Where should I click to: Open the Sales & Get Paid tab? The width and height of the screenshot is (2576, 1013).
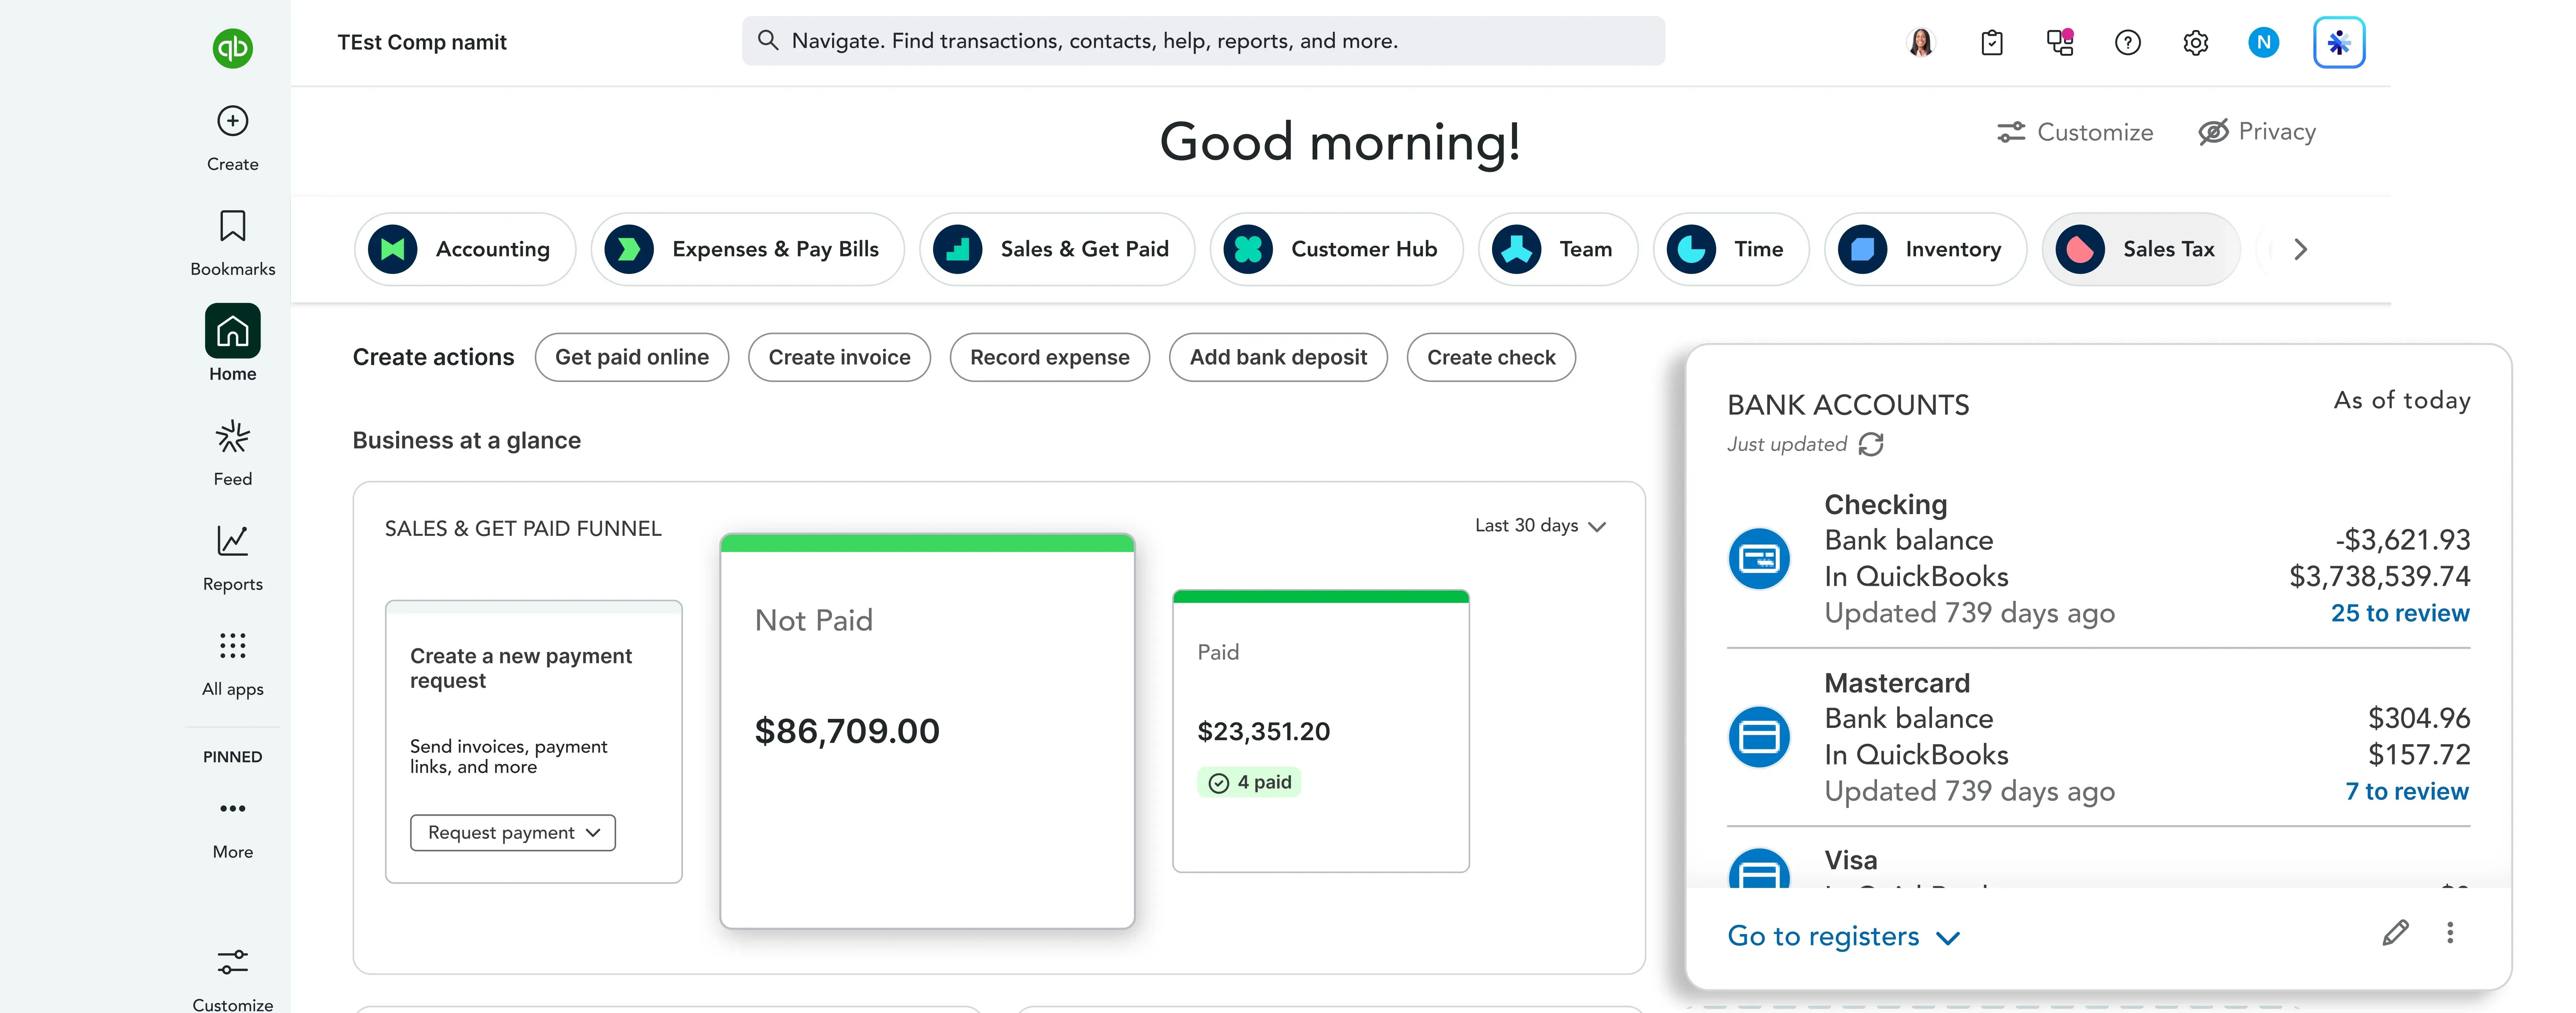tap(1057, 249)
